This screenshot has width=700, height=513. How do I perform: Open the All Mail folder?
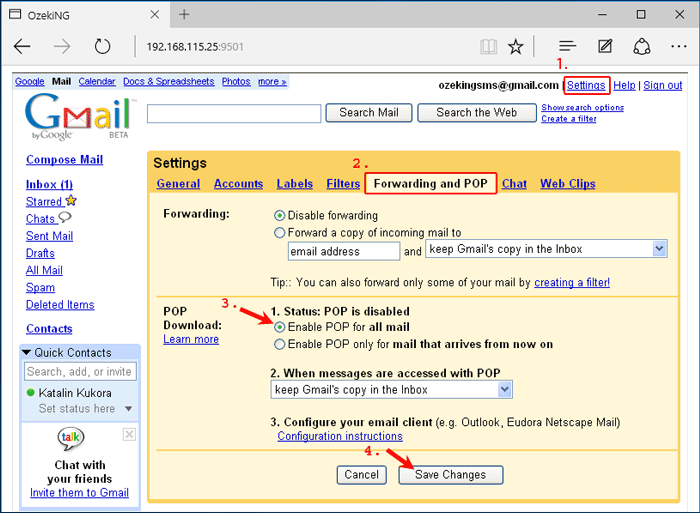(x=44, y=270)
